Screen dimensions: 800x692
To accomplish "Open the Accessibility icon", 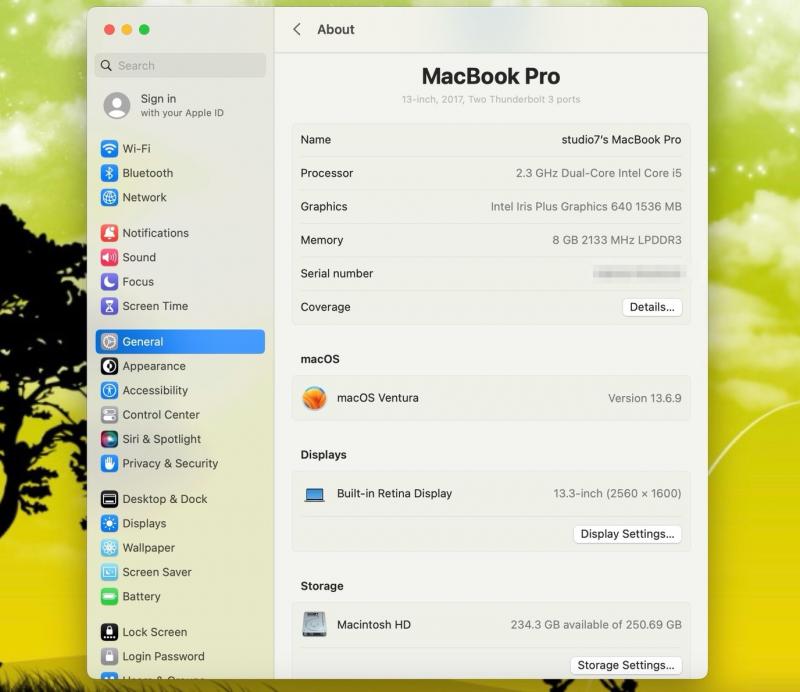I will pyautogui.click(x=109, y=390).
